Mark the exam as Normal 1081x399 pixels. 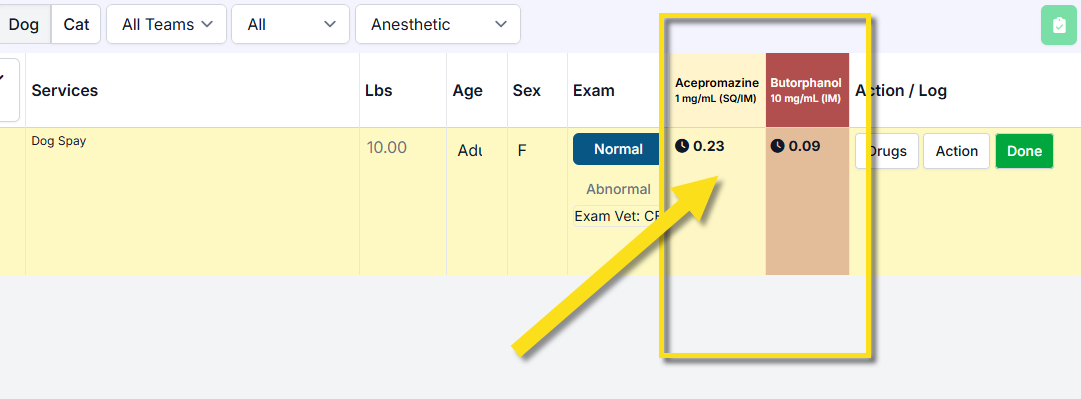[618, 149]
